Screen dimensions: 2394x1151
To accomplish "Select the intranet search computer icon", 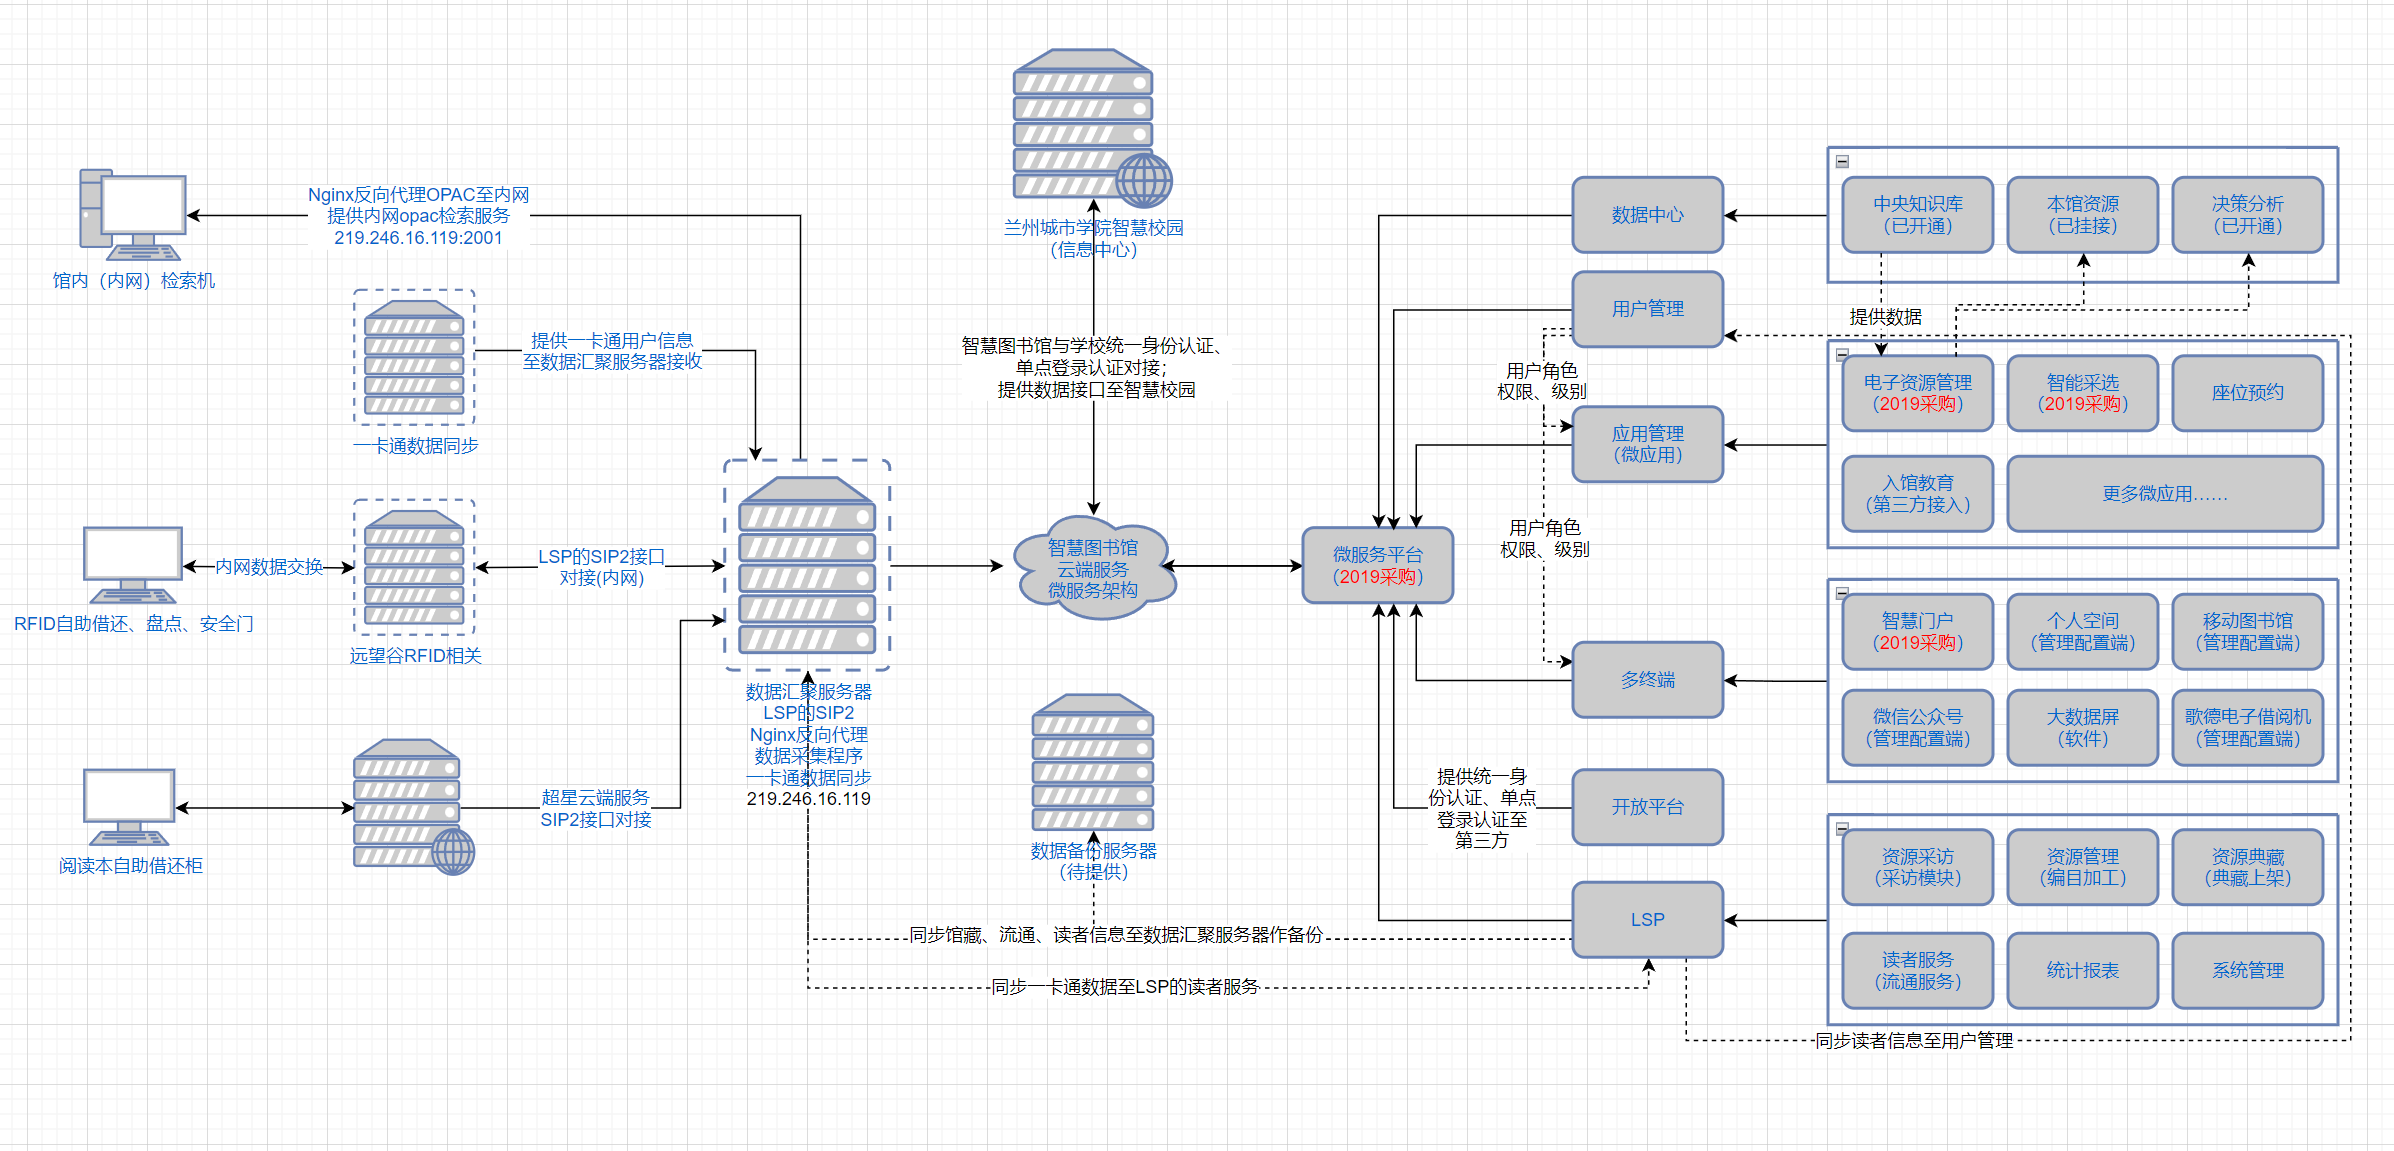I will click(x=133, y=215).
